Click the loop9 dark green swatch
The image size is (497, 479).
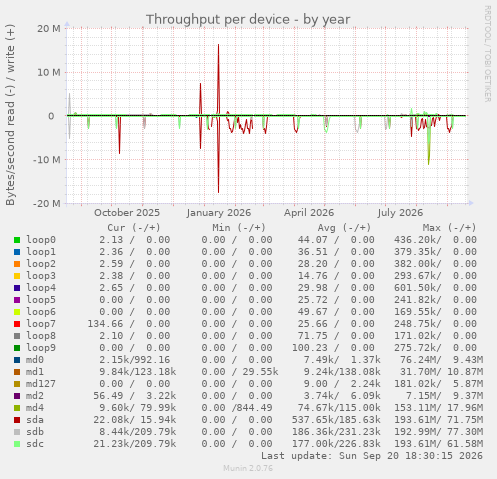coord(17,348)
